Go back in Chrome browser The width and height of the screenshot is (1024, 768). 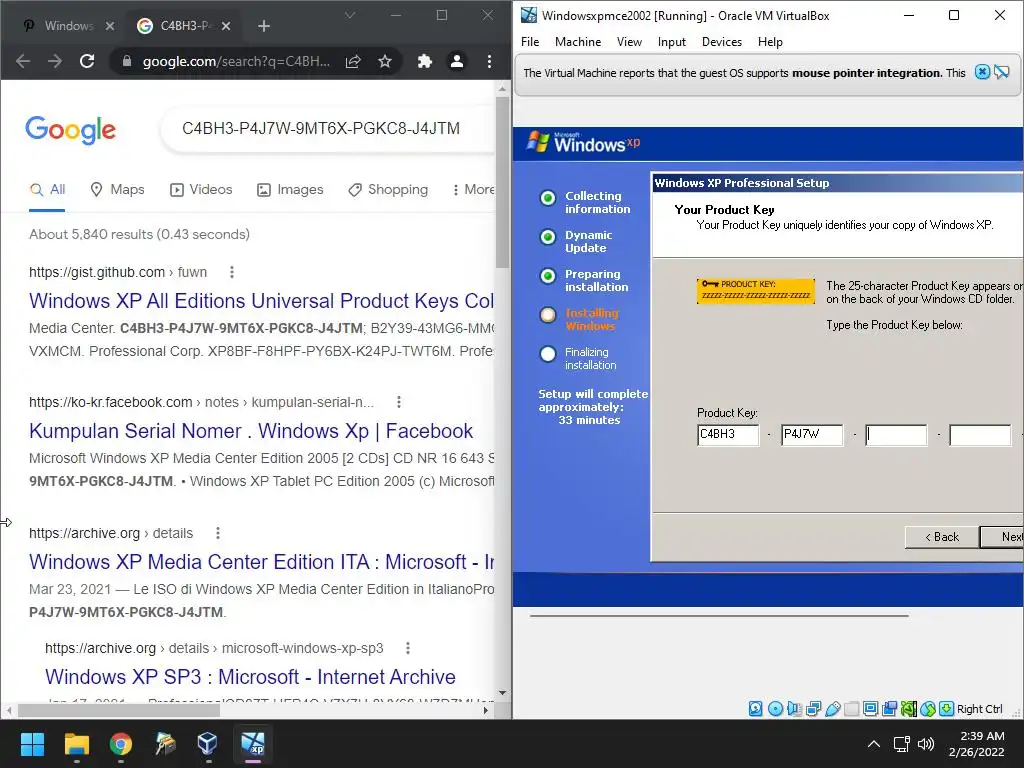coord(23,61)
